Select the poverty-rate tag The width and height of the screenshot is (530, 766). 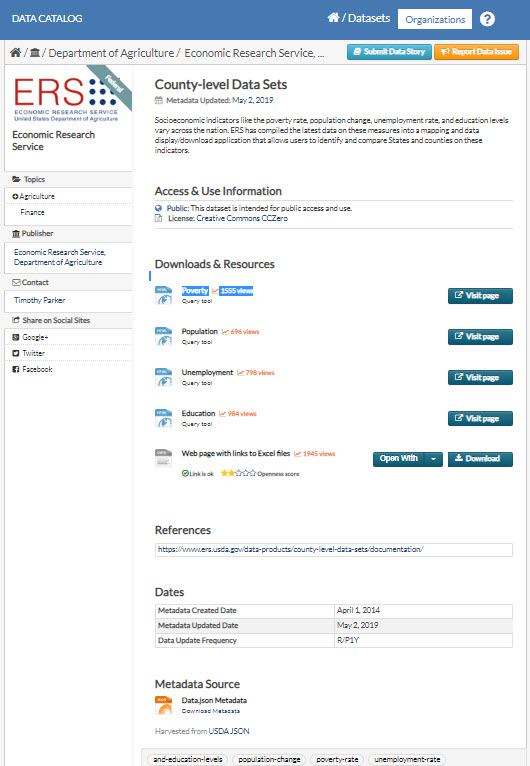click(337, 759)
